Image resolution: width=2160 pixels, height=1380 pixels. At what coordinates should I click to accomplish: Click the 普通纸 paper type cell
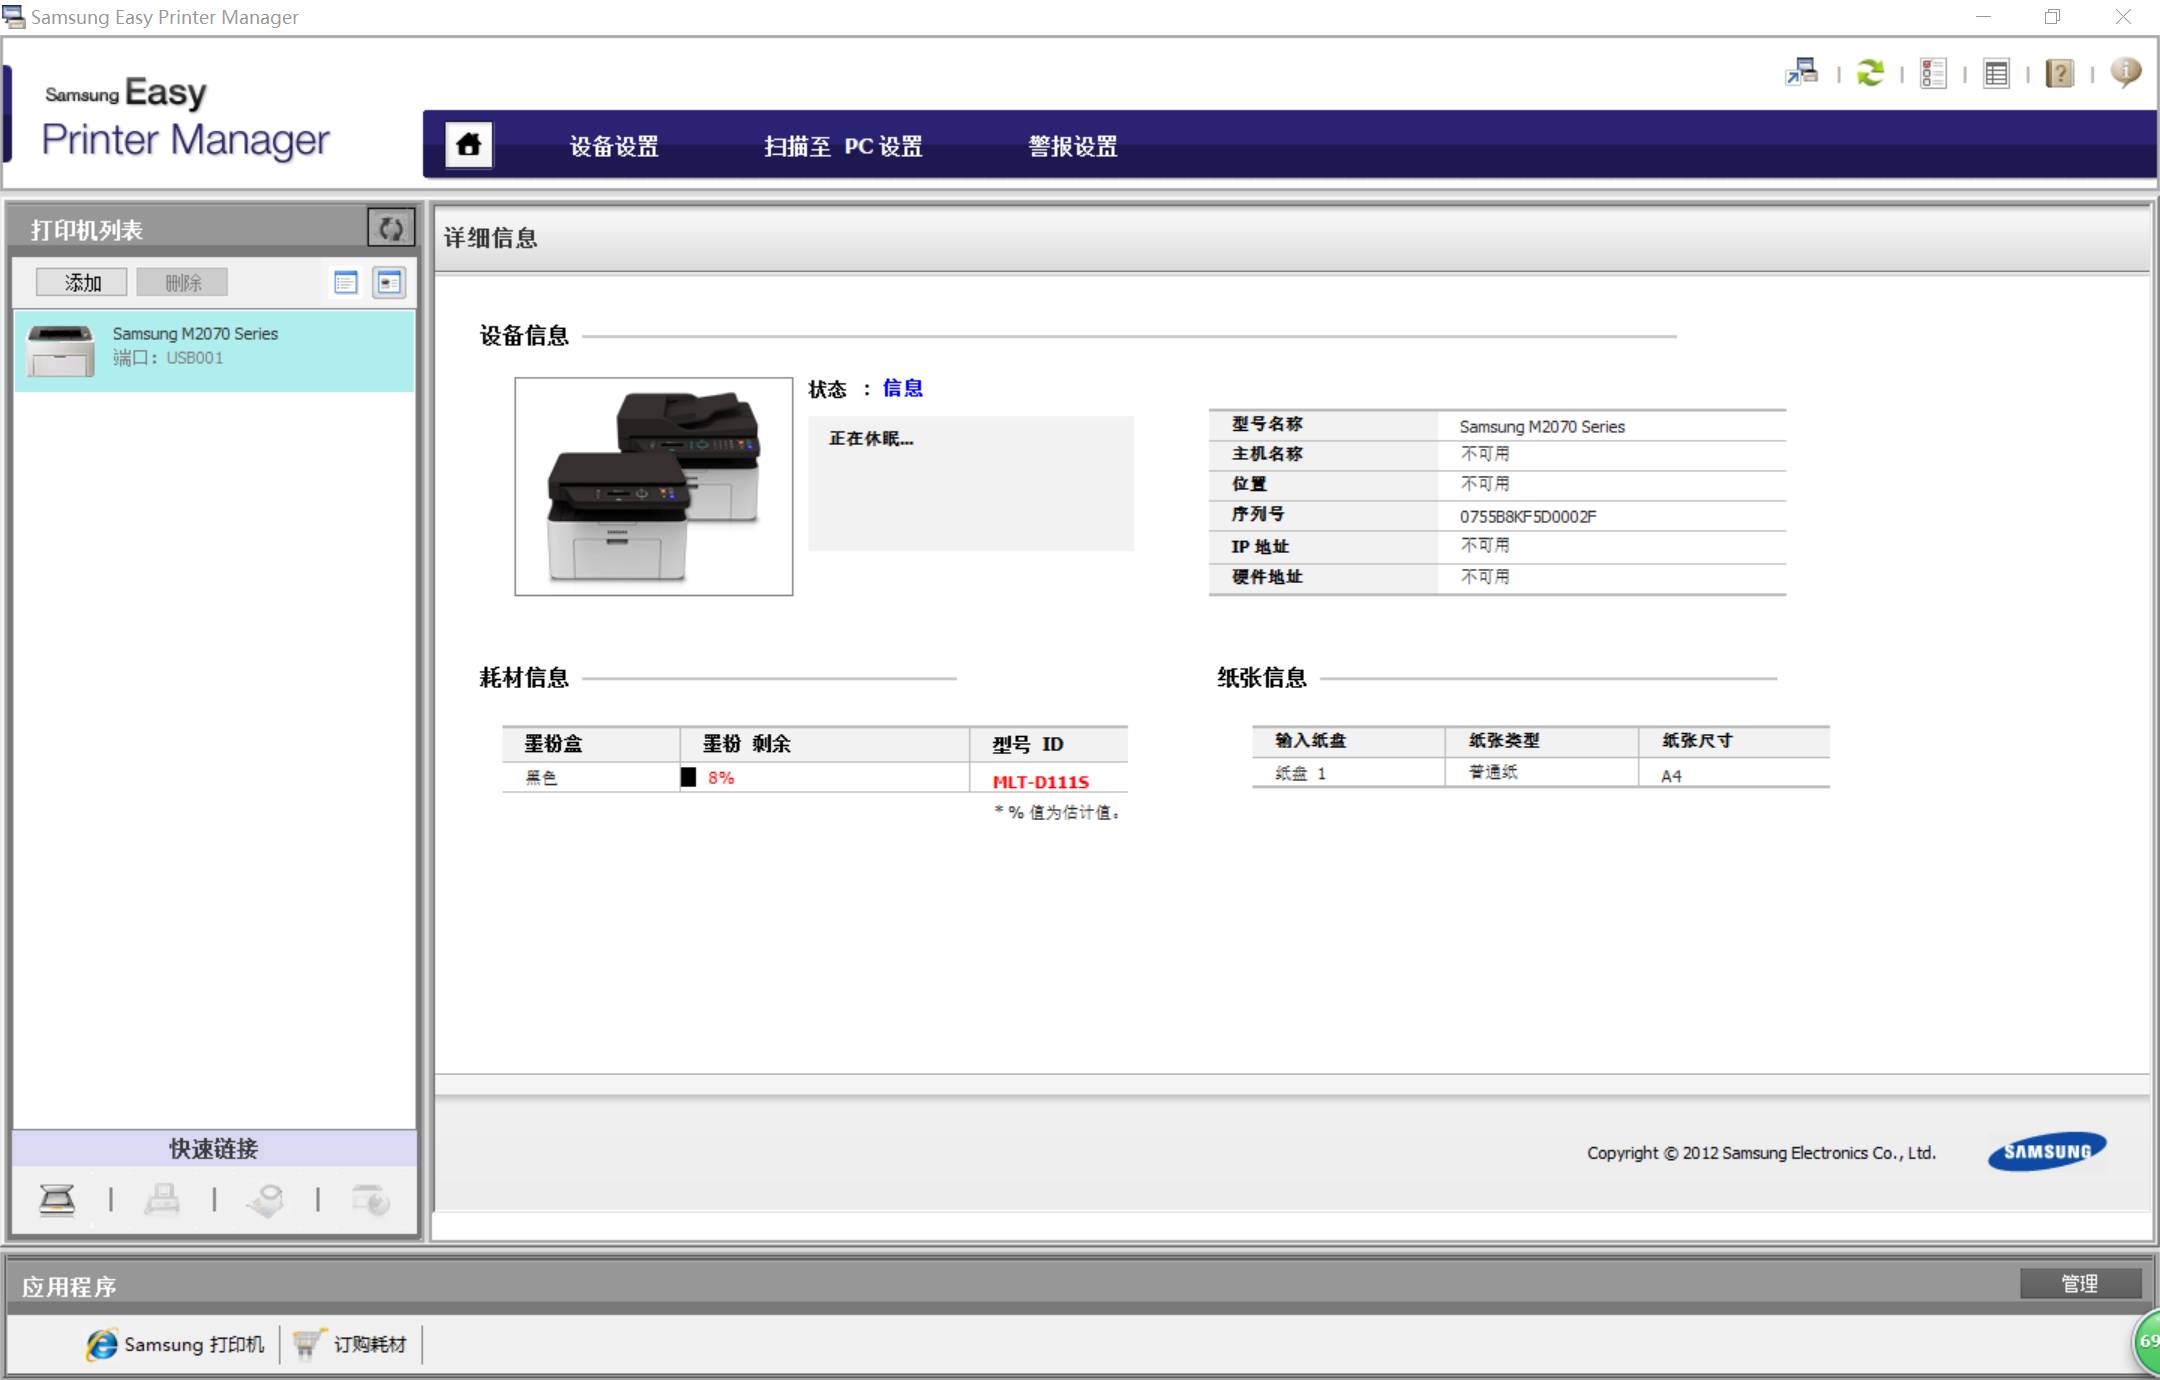1493,772
